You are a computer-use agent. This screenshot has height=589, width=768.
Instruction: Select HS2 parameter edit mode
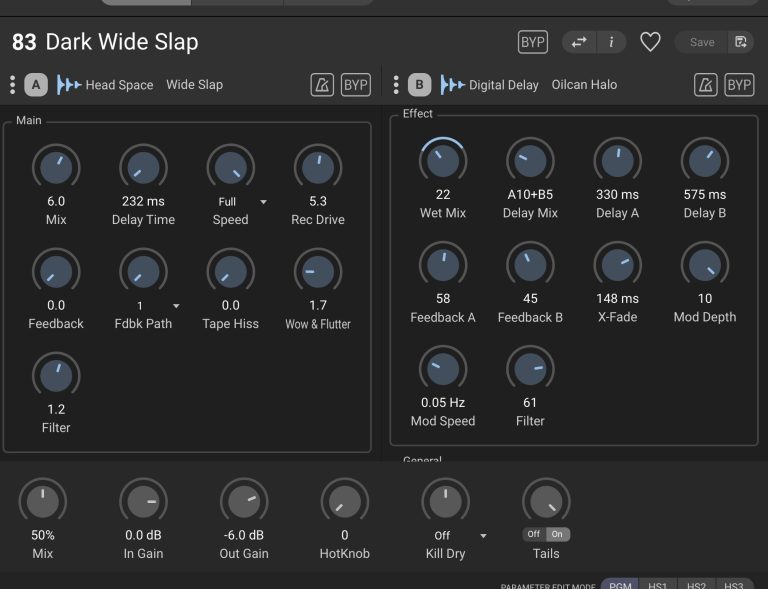tap(696, 585)
